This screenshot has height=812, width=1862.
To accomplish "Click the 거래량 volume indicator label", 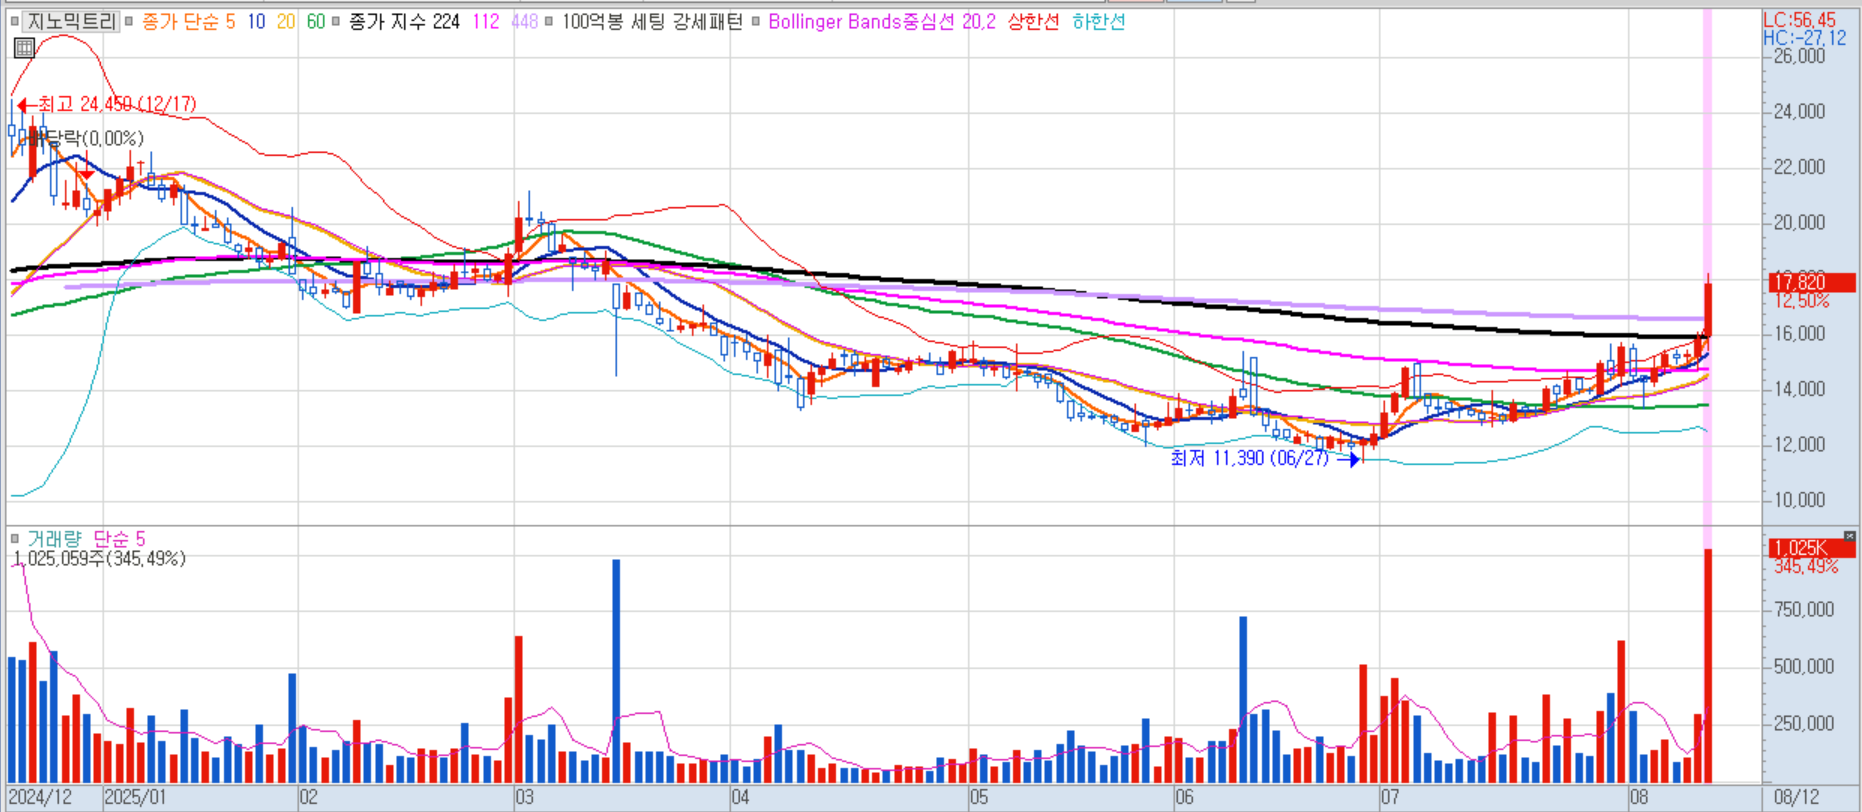I will click(54, 539).
